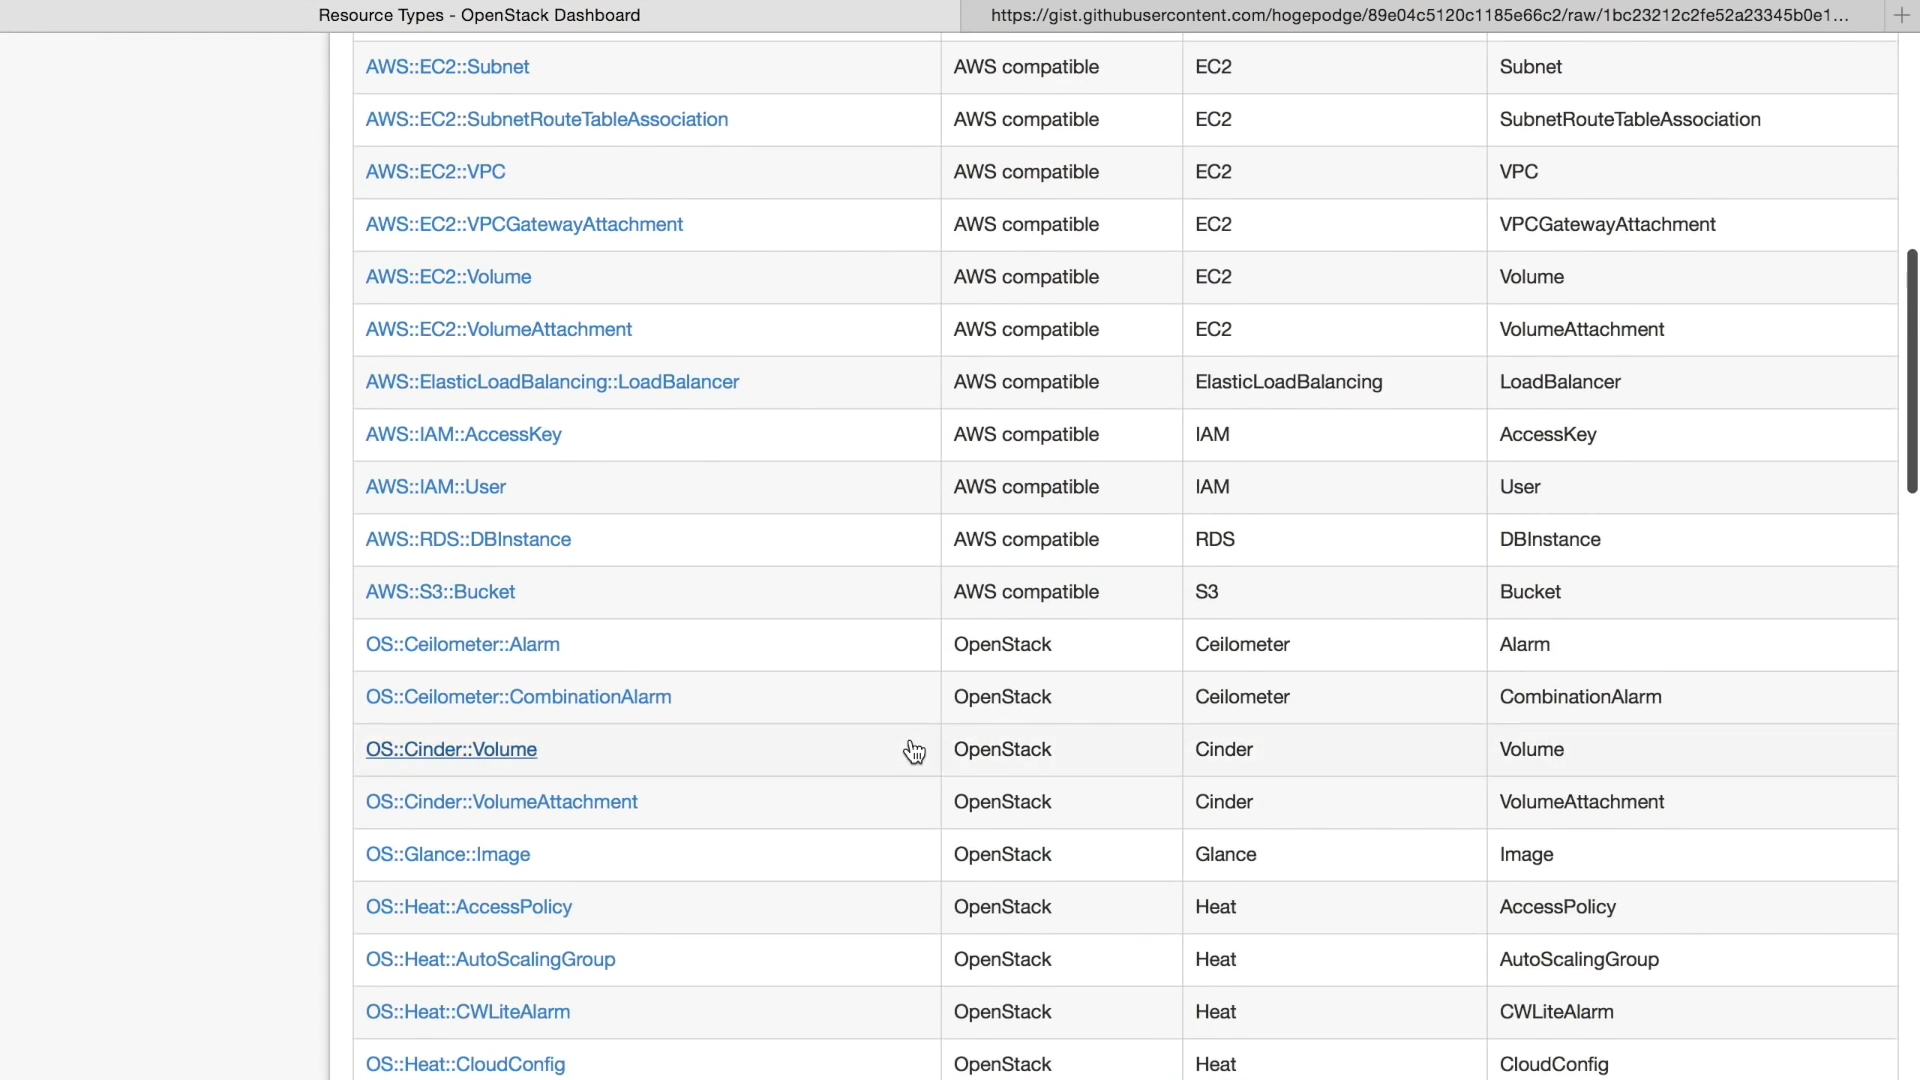The height and width of the screenshot is (1080, 1920).
Task: Open the AWS::EC2::Subnet resource type link
Action: (x=447, y=67)
